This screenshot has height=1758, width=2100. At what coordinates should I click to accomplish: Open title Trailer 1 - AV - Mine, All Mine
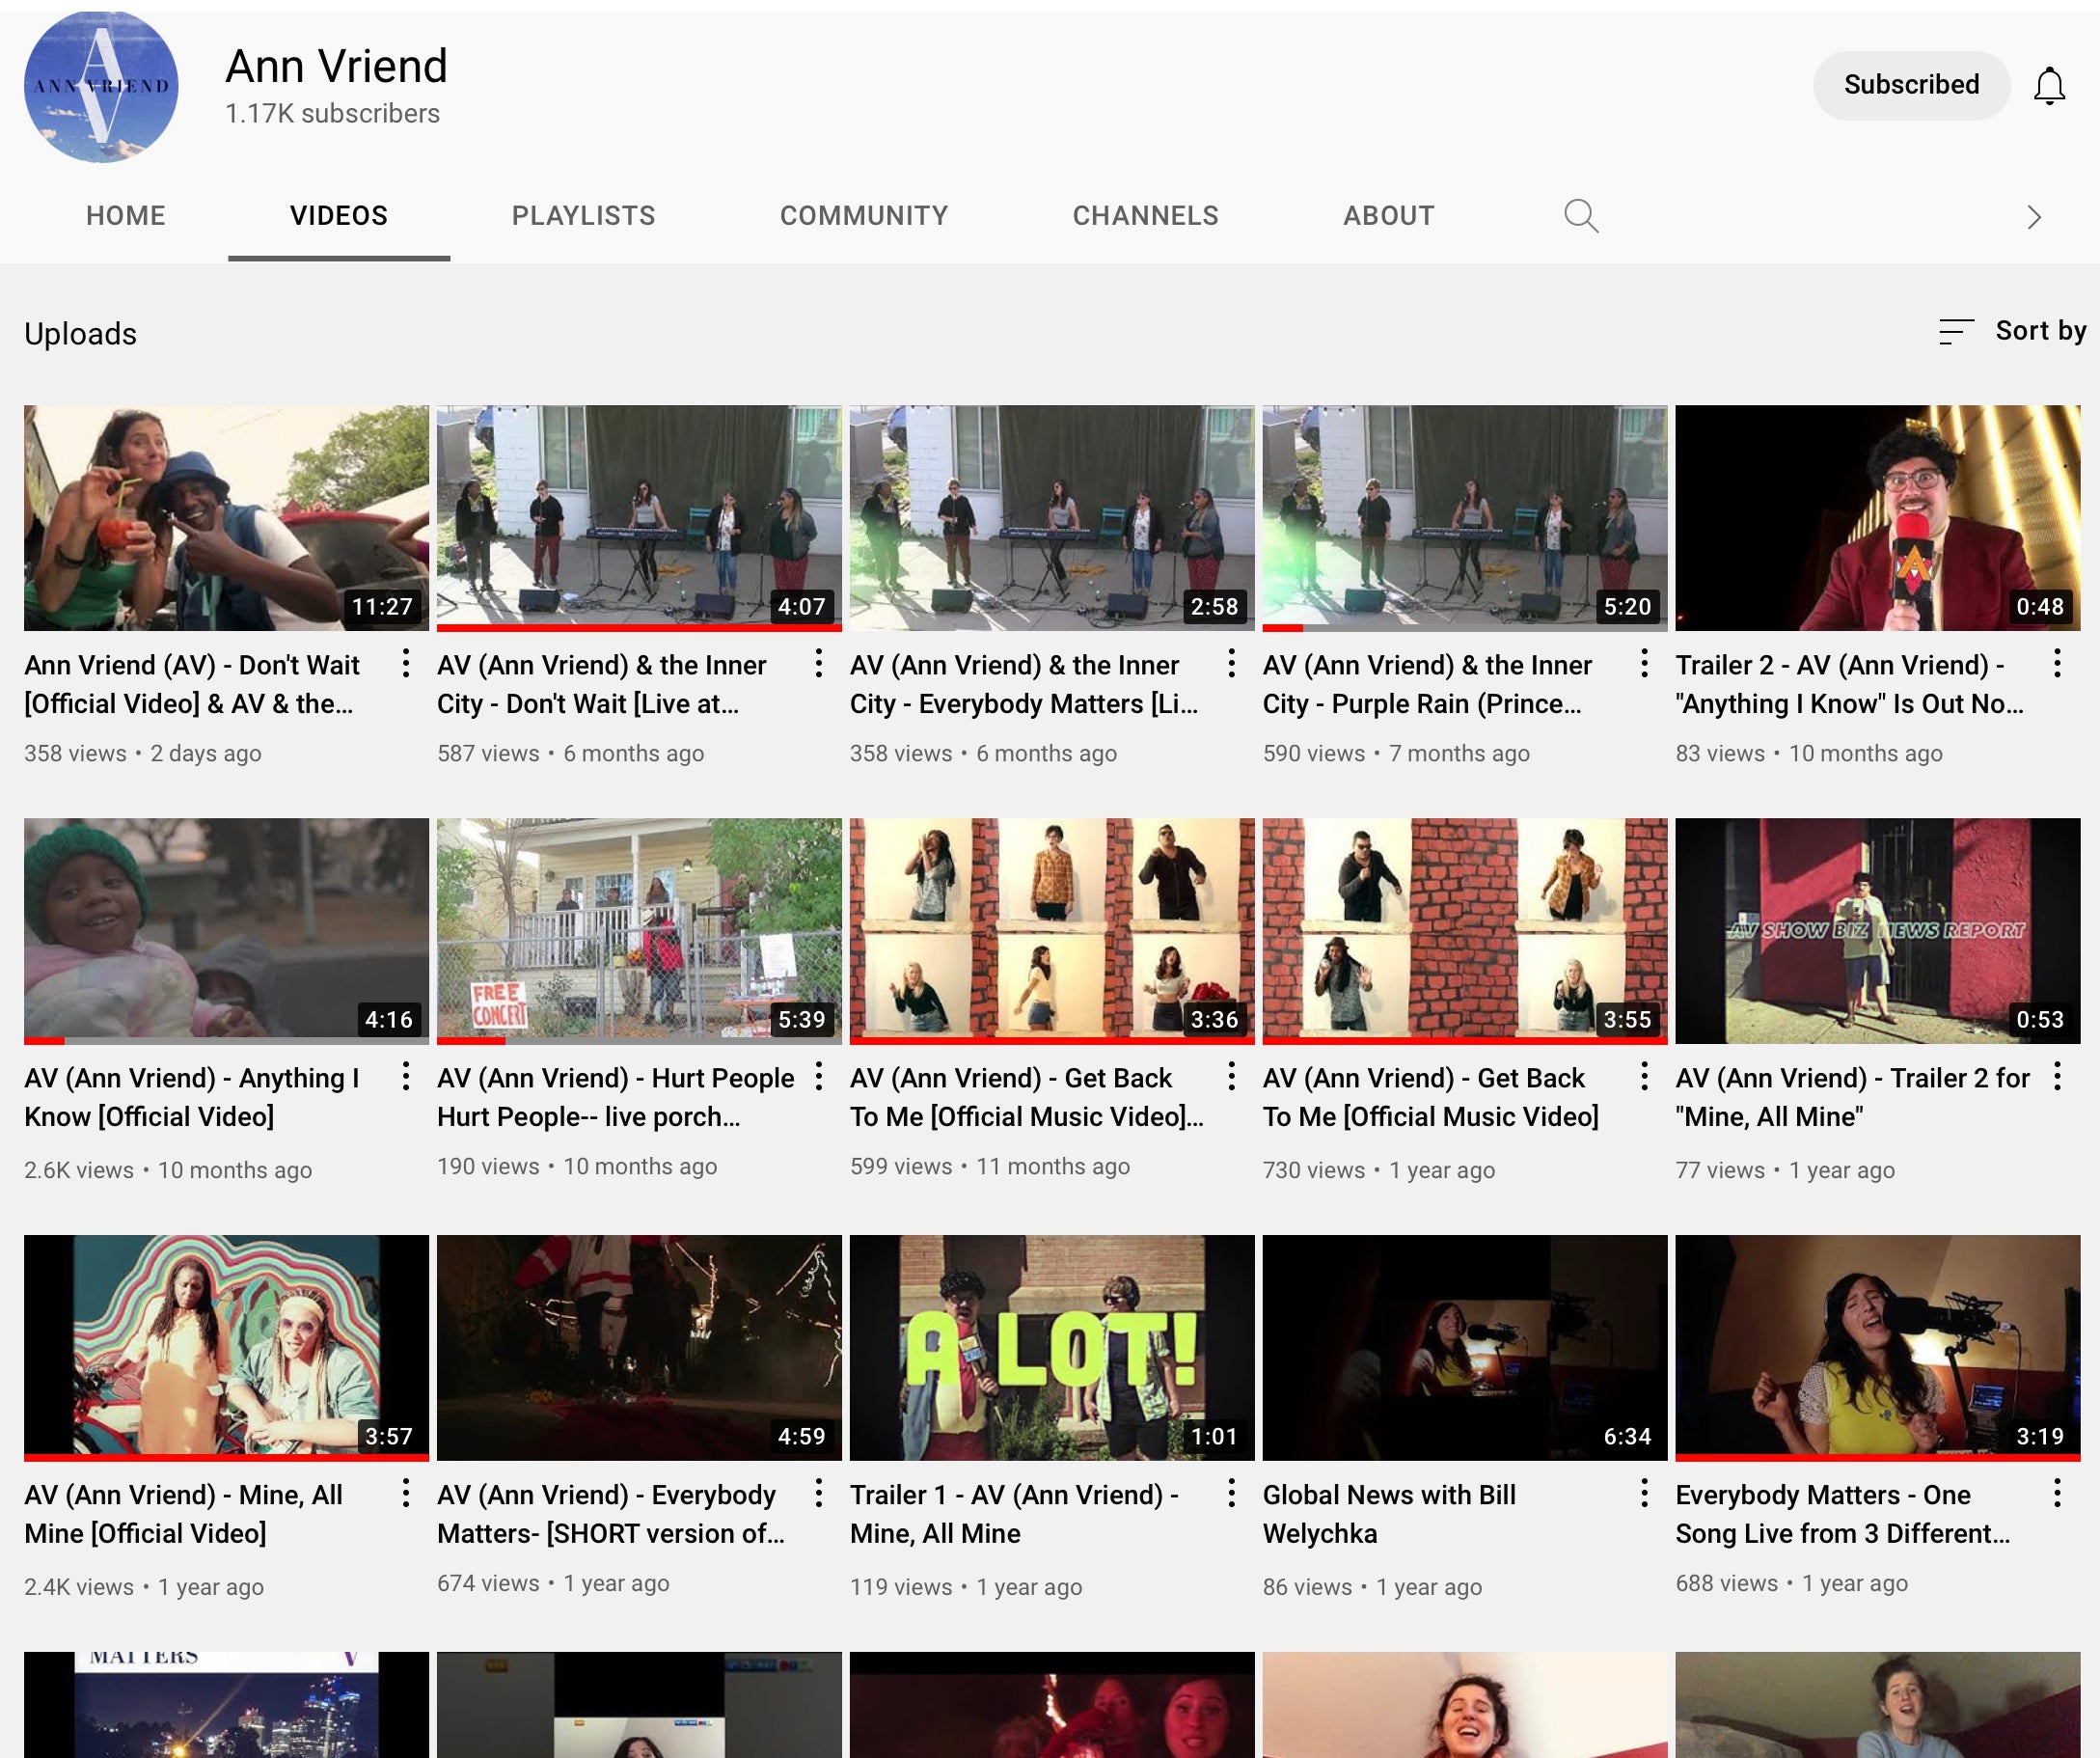[1015, 1515]
